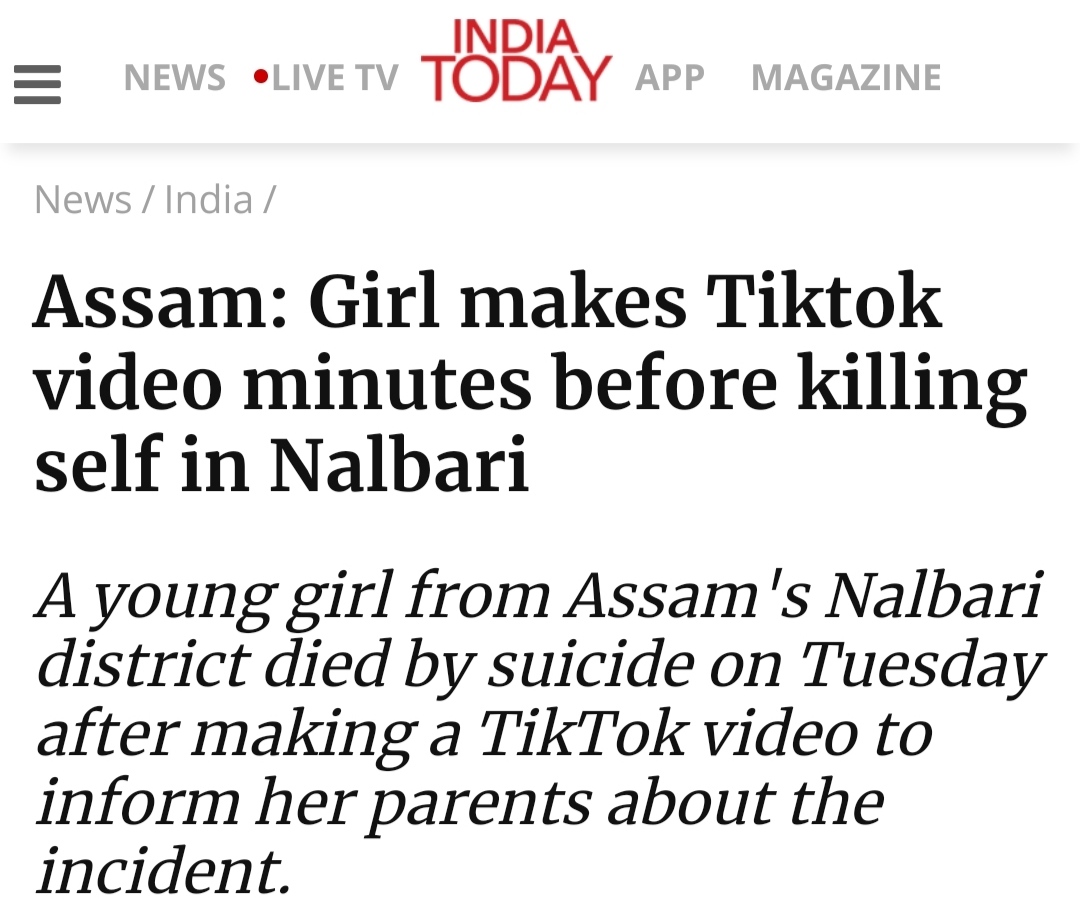Click "Nalbari" in the bold headline
1080x913 pixels.
[x=400, y=467]
